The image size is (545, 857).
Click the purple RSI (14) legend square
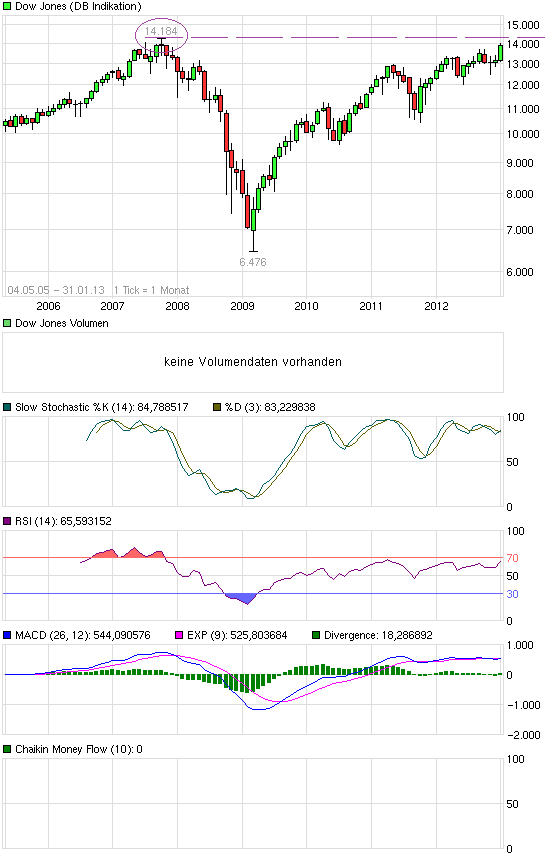coord(7,521)
